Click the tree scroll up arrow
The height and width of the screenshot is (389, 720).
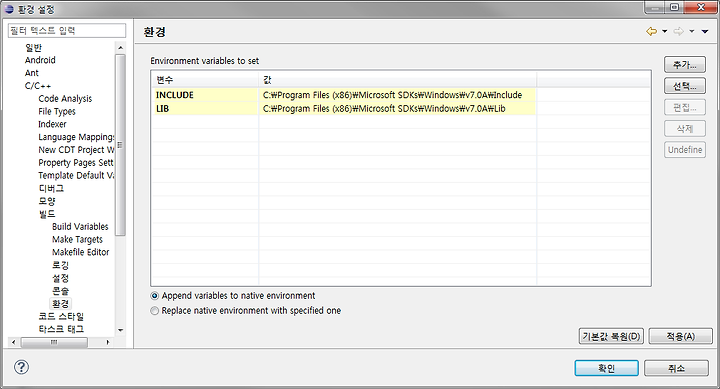(x=120, y=48)
